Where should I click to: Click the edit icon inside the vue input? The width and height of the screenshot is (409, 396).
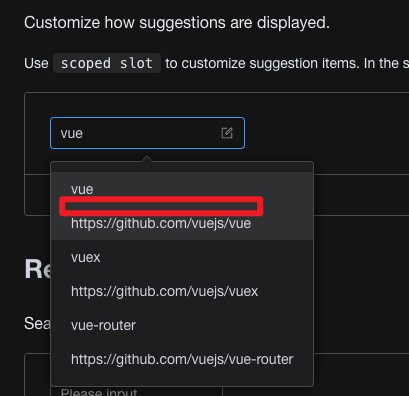[227, 133]
